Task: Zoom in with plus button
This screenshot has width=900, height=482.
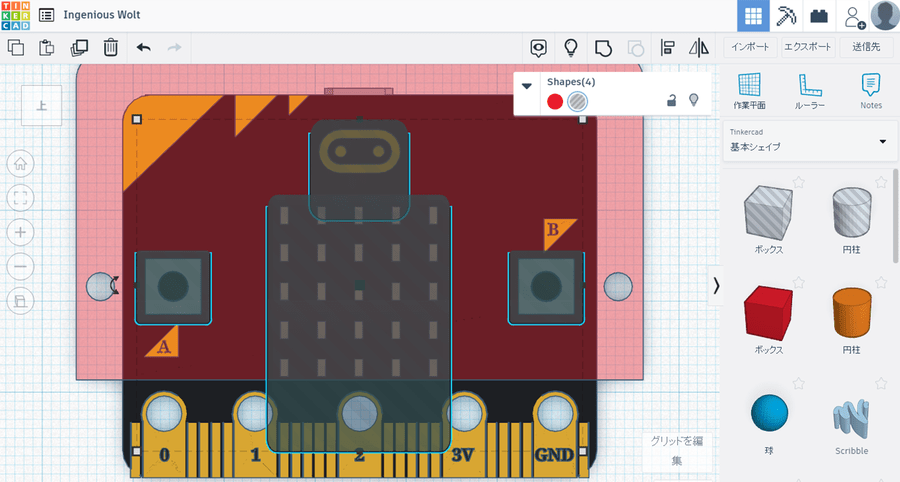Action: (20, 232)
